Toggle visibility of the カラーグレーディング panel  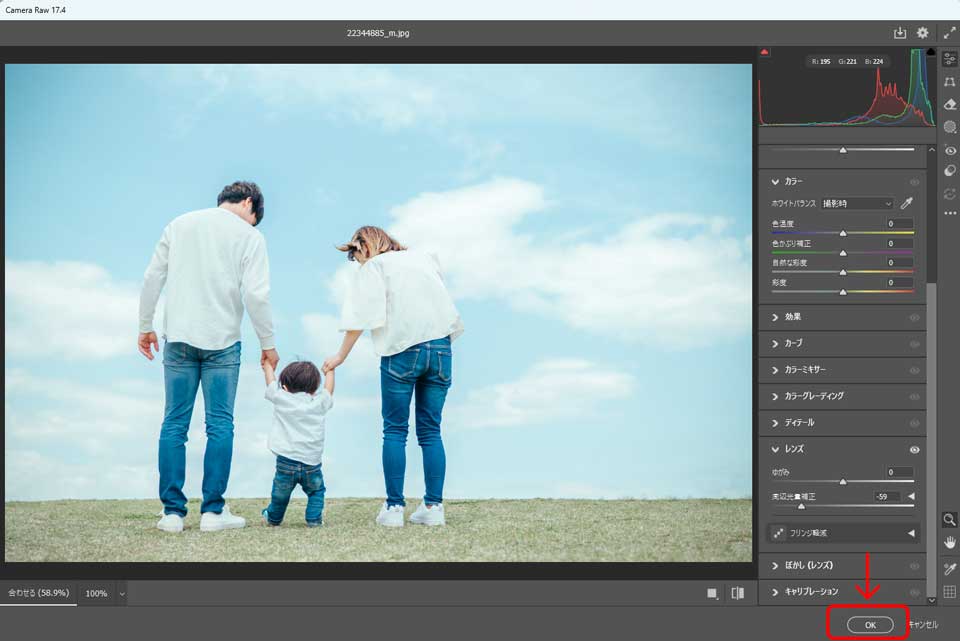pos(914,397)
